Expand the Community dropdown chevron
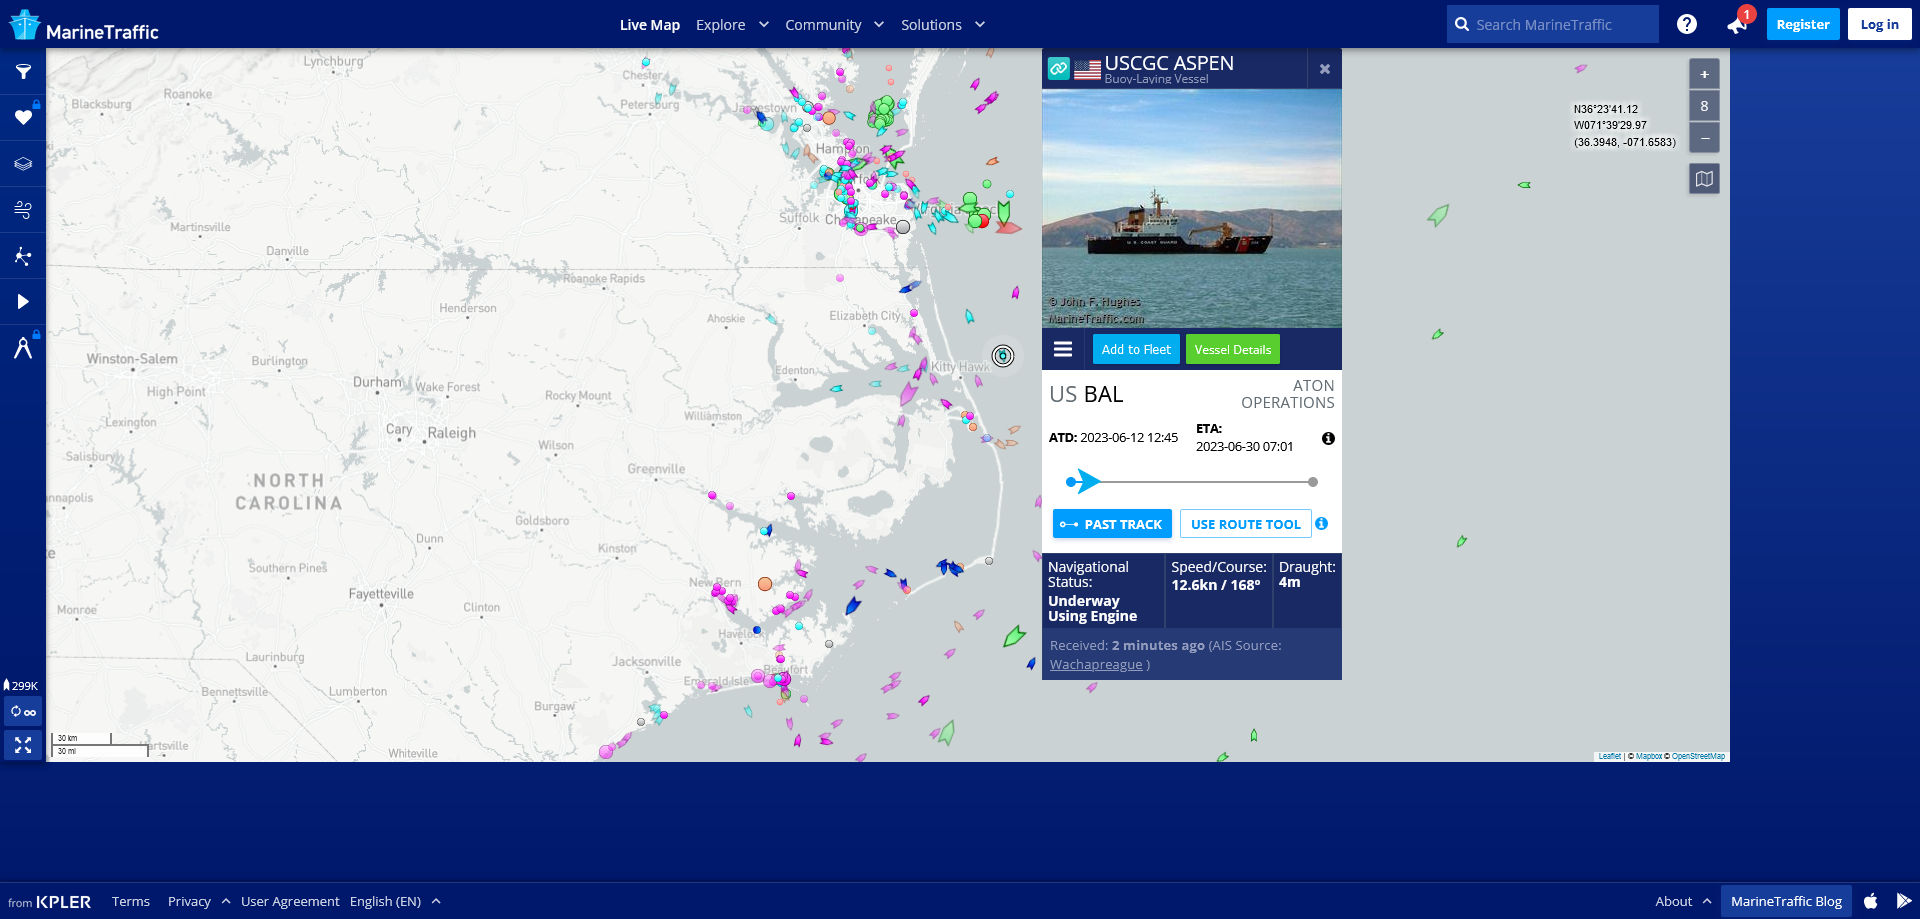This screenshot has height=919, width=1920. click(879, 25)
